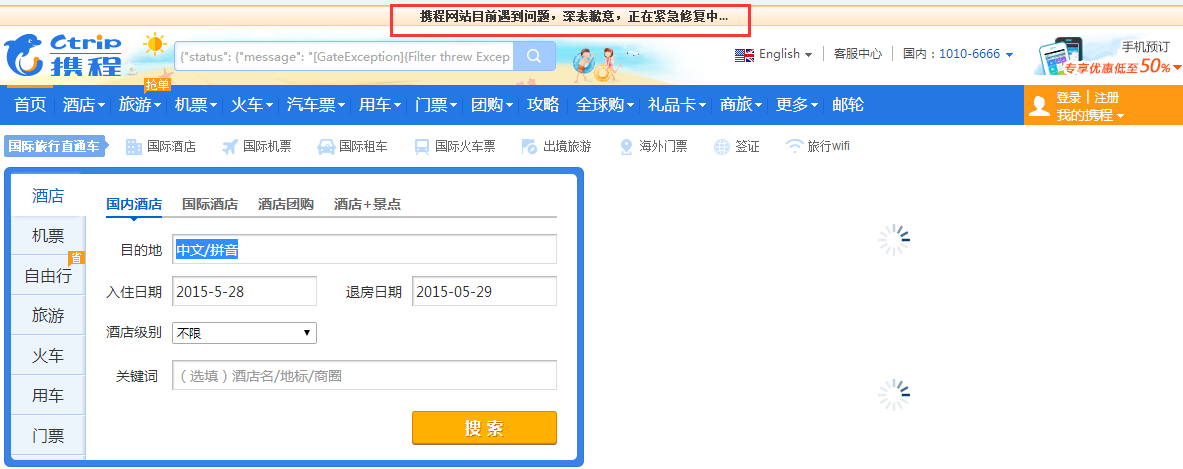Click the 国际旅行直通车 label
This screenshot has height=469, width=1183.
click(x=57, y=146)
